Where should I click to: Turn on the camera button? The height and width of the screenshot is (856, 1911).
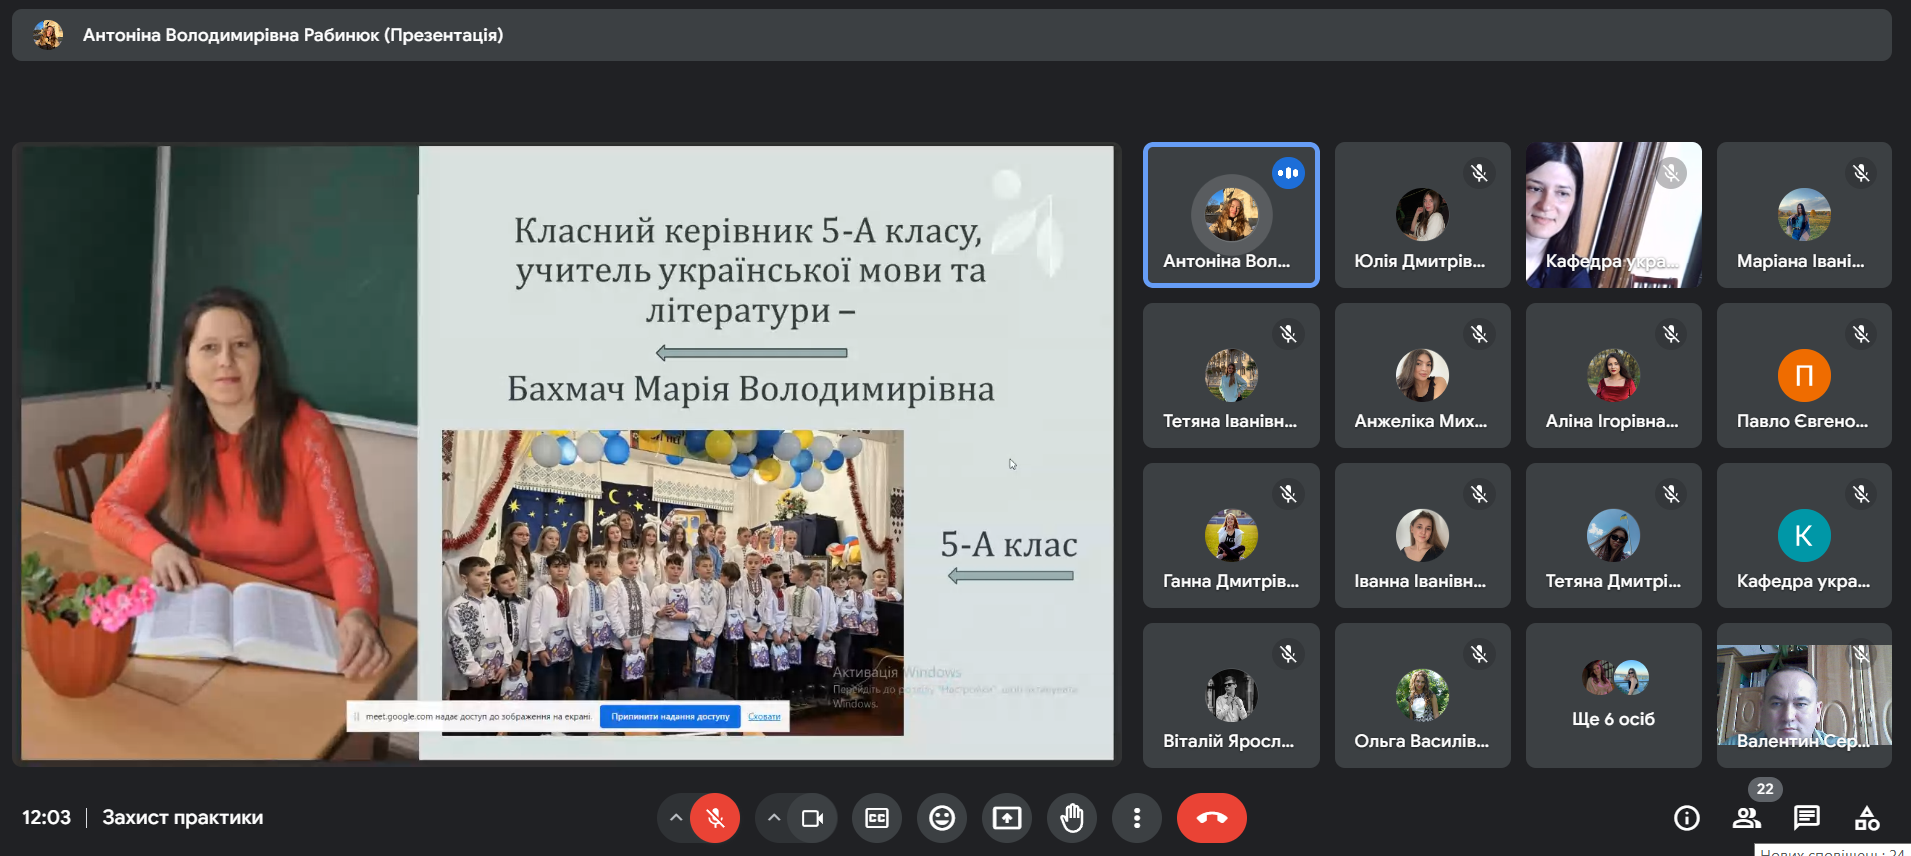pyautogui.click(x=812, y=818)
